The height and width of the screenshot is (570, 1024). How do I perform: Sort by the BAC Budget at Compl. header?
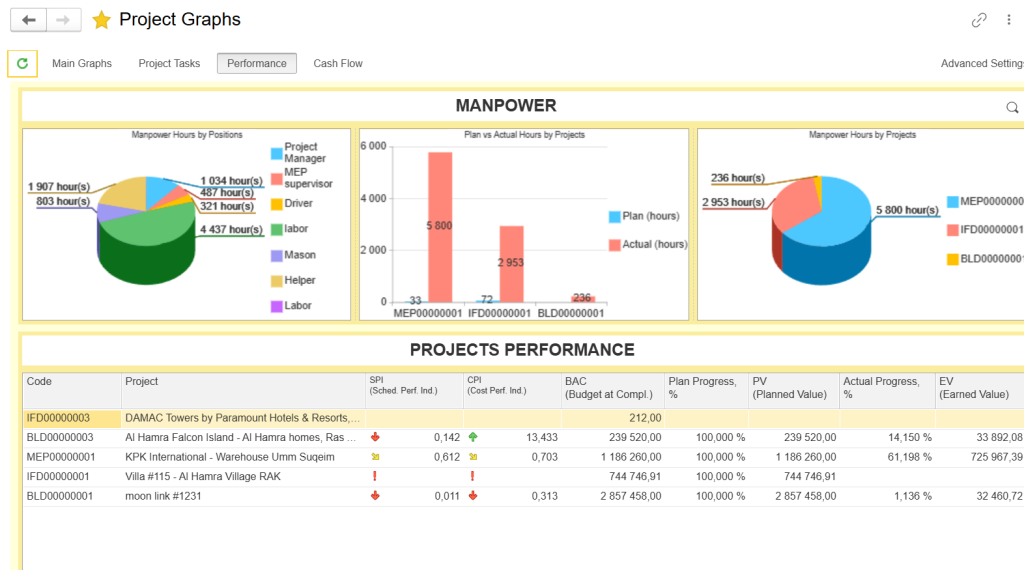[613, 390]
